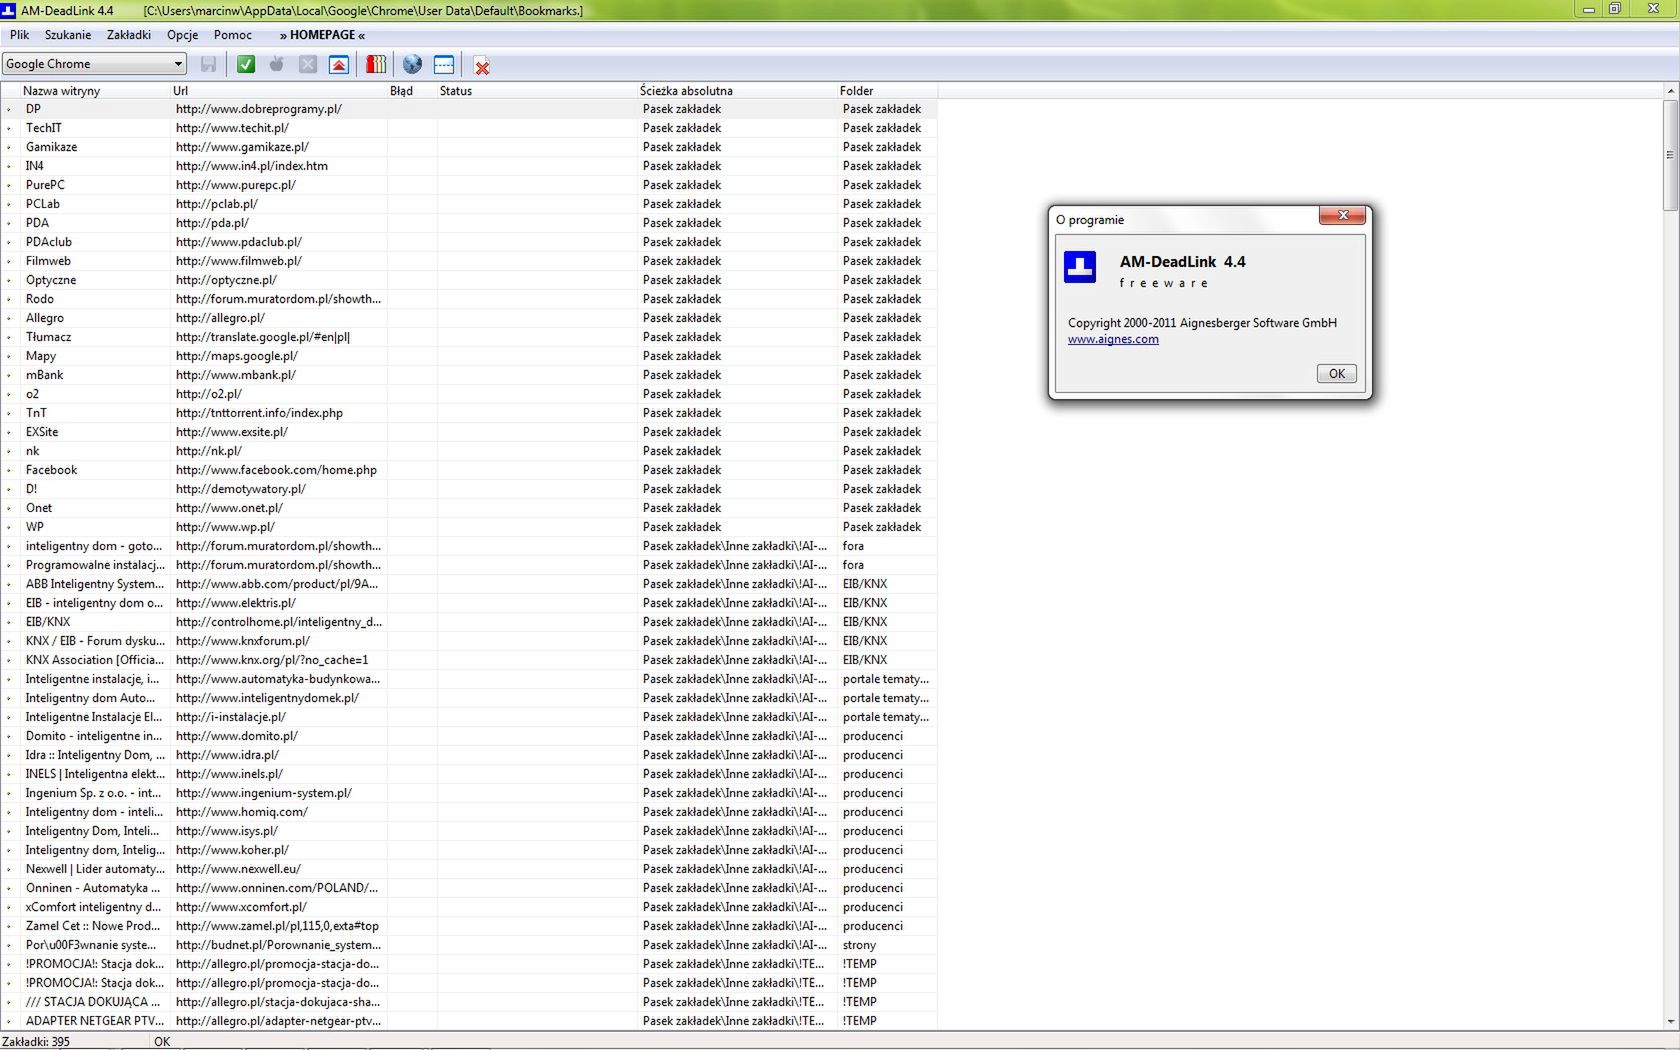Select the Filmweb bookmark row
1680x1050 pixels.
470,261
